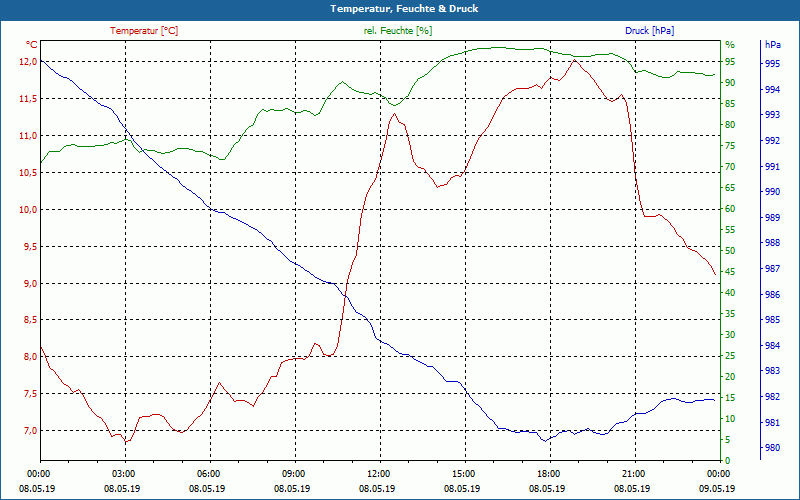800x500 pixels.
Task: Click the 989 pressure axis value
Action: tap(772, 217)
